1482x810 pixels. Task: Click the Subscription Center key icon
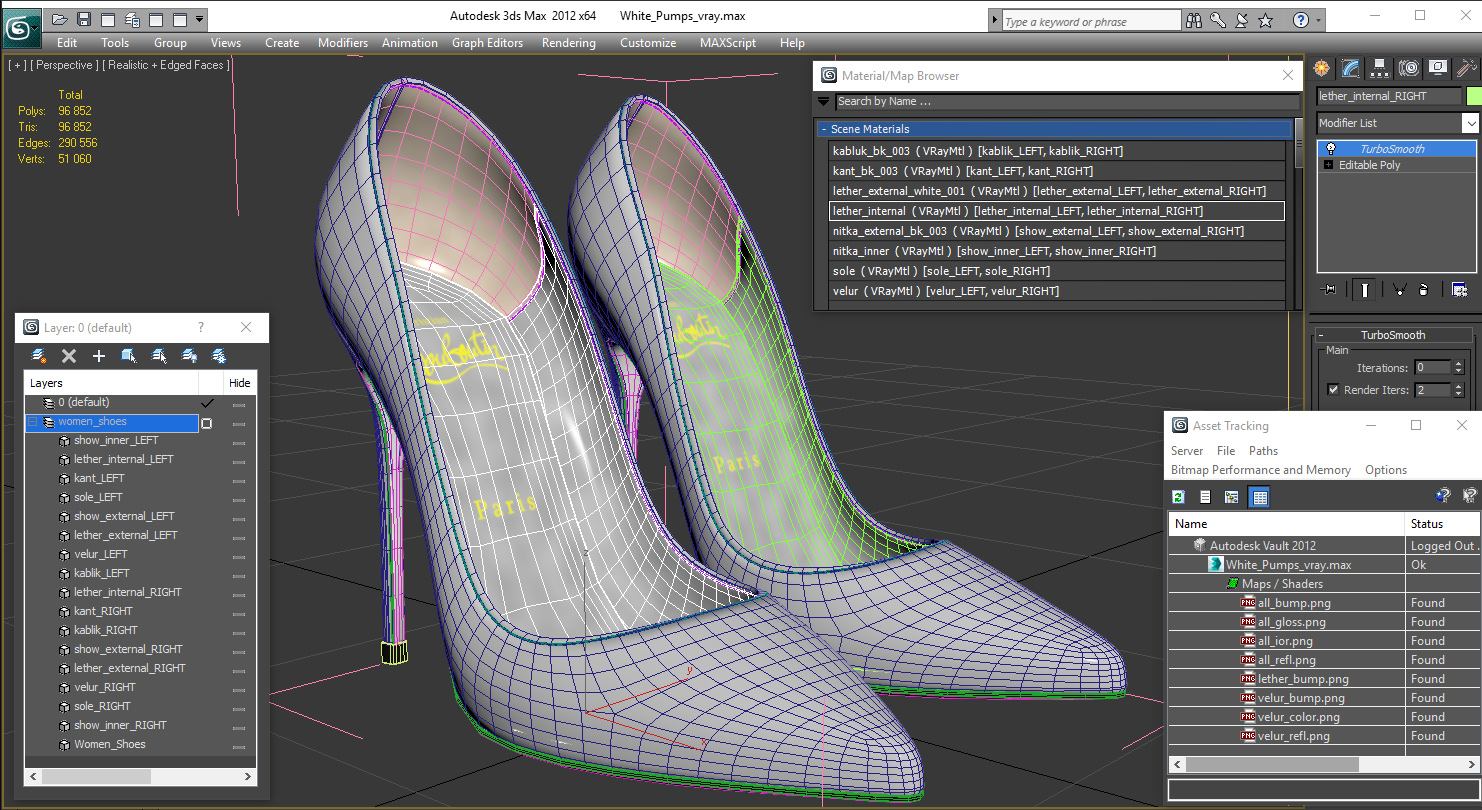click(1218, 20)
